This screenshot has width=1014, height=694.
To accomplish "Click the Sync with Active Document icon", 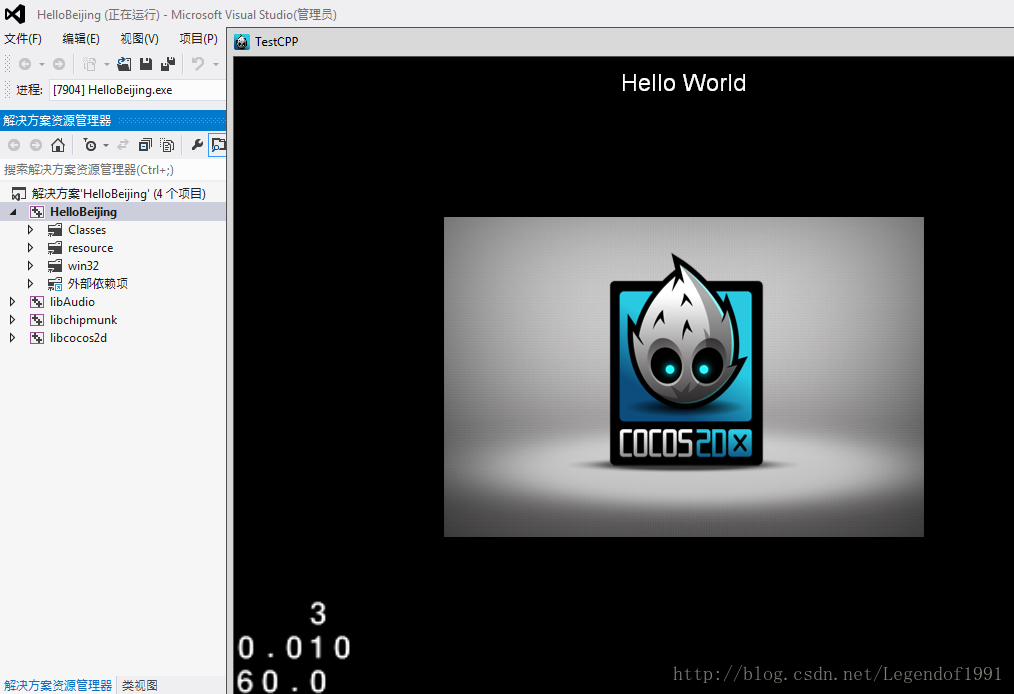I will click(x=123, y=145).
